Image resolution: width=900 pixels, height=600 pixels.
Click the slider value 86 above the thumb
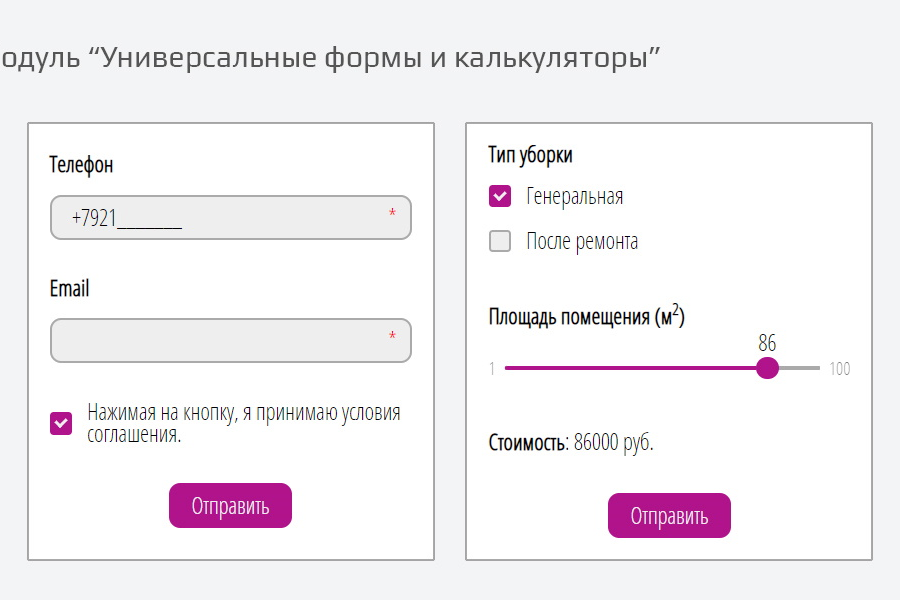767,343
